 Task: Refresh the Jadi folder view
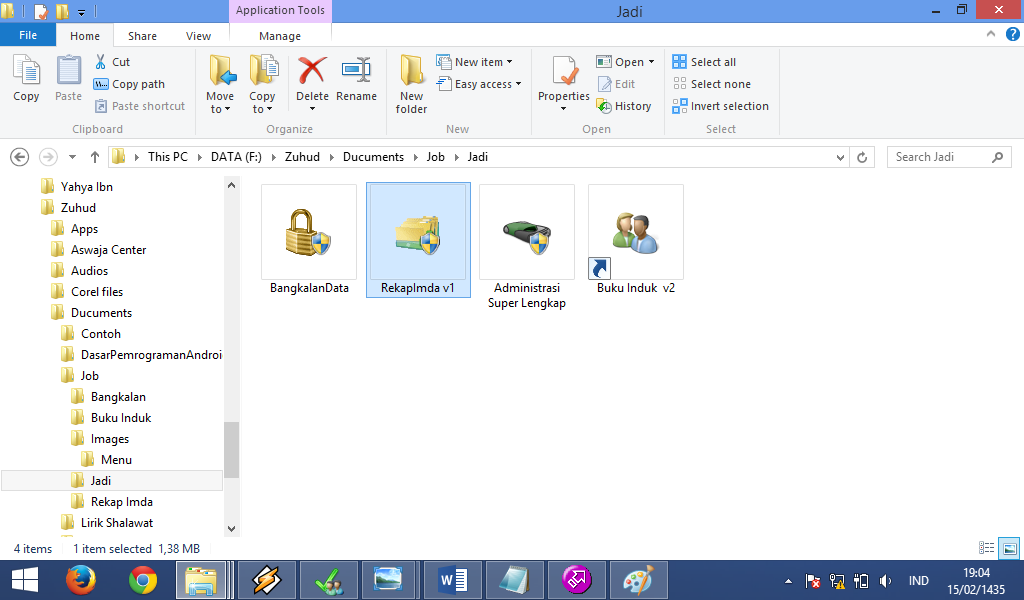point(862,157)
